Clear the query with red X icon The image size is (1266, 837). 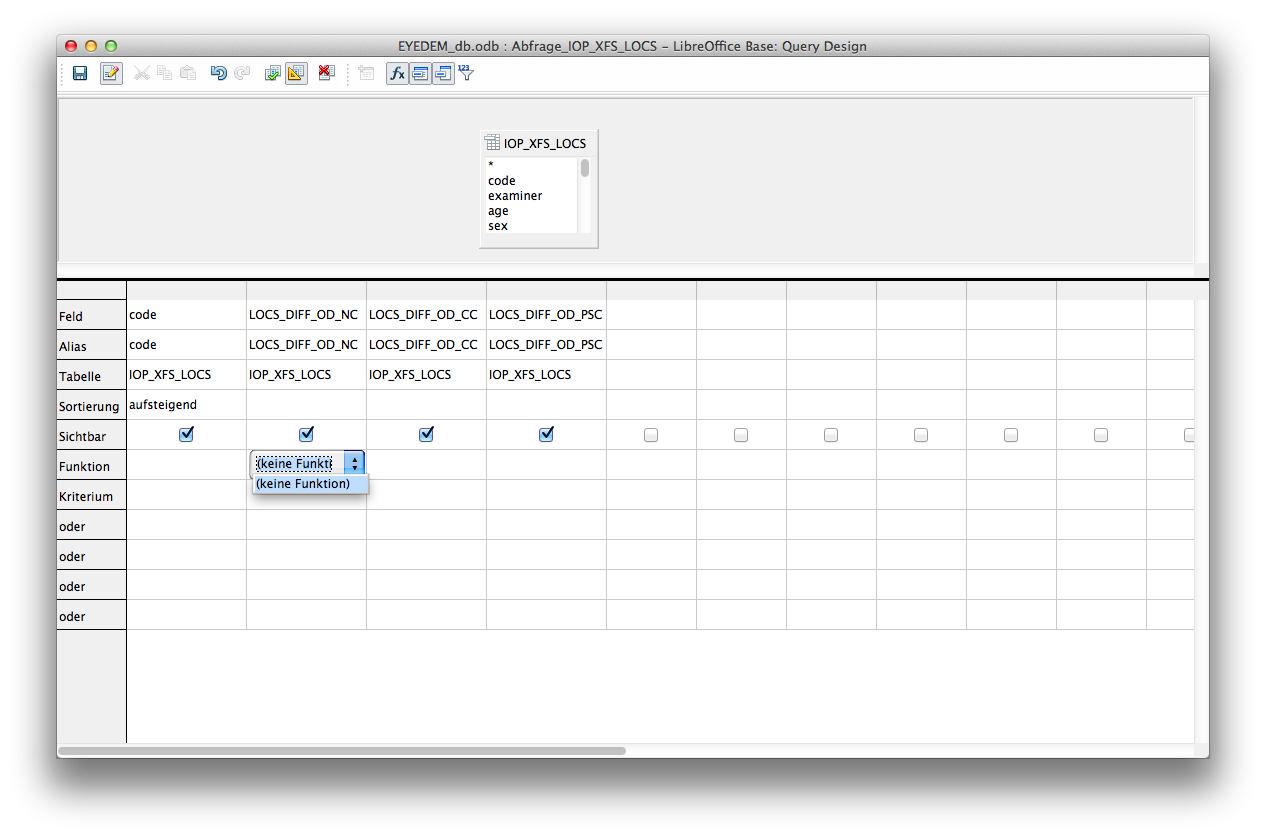(326, 73)
